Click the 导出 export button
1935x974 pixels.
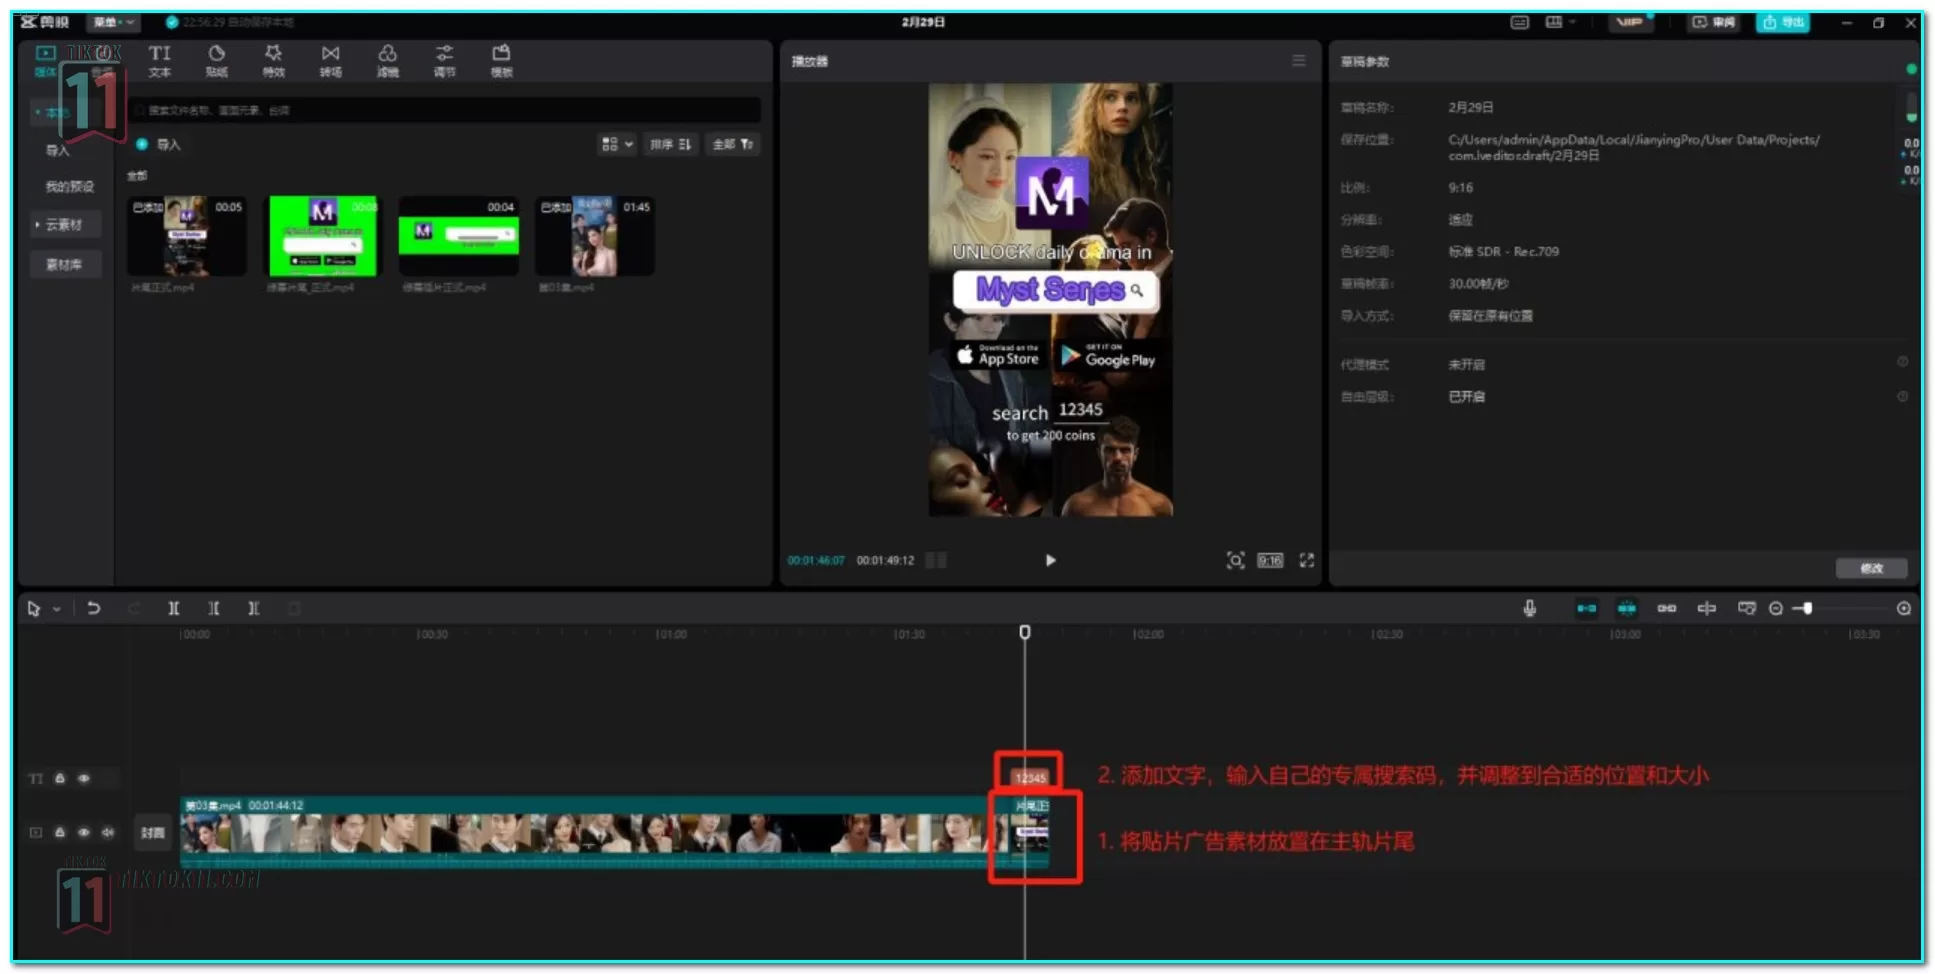[x=1783, y=22]
